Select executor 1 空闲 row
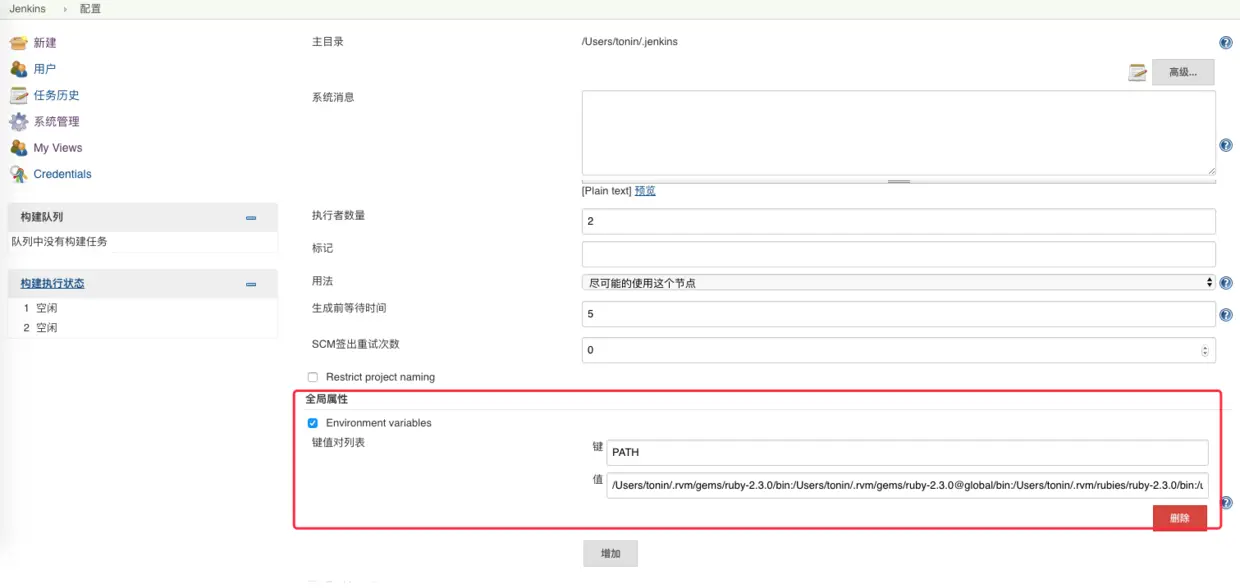The width and height of the screenshot is (1240, 588). point(142,308)
